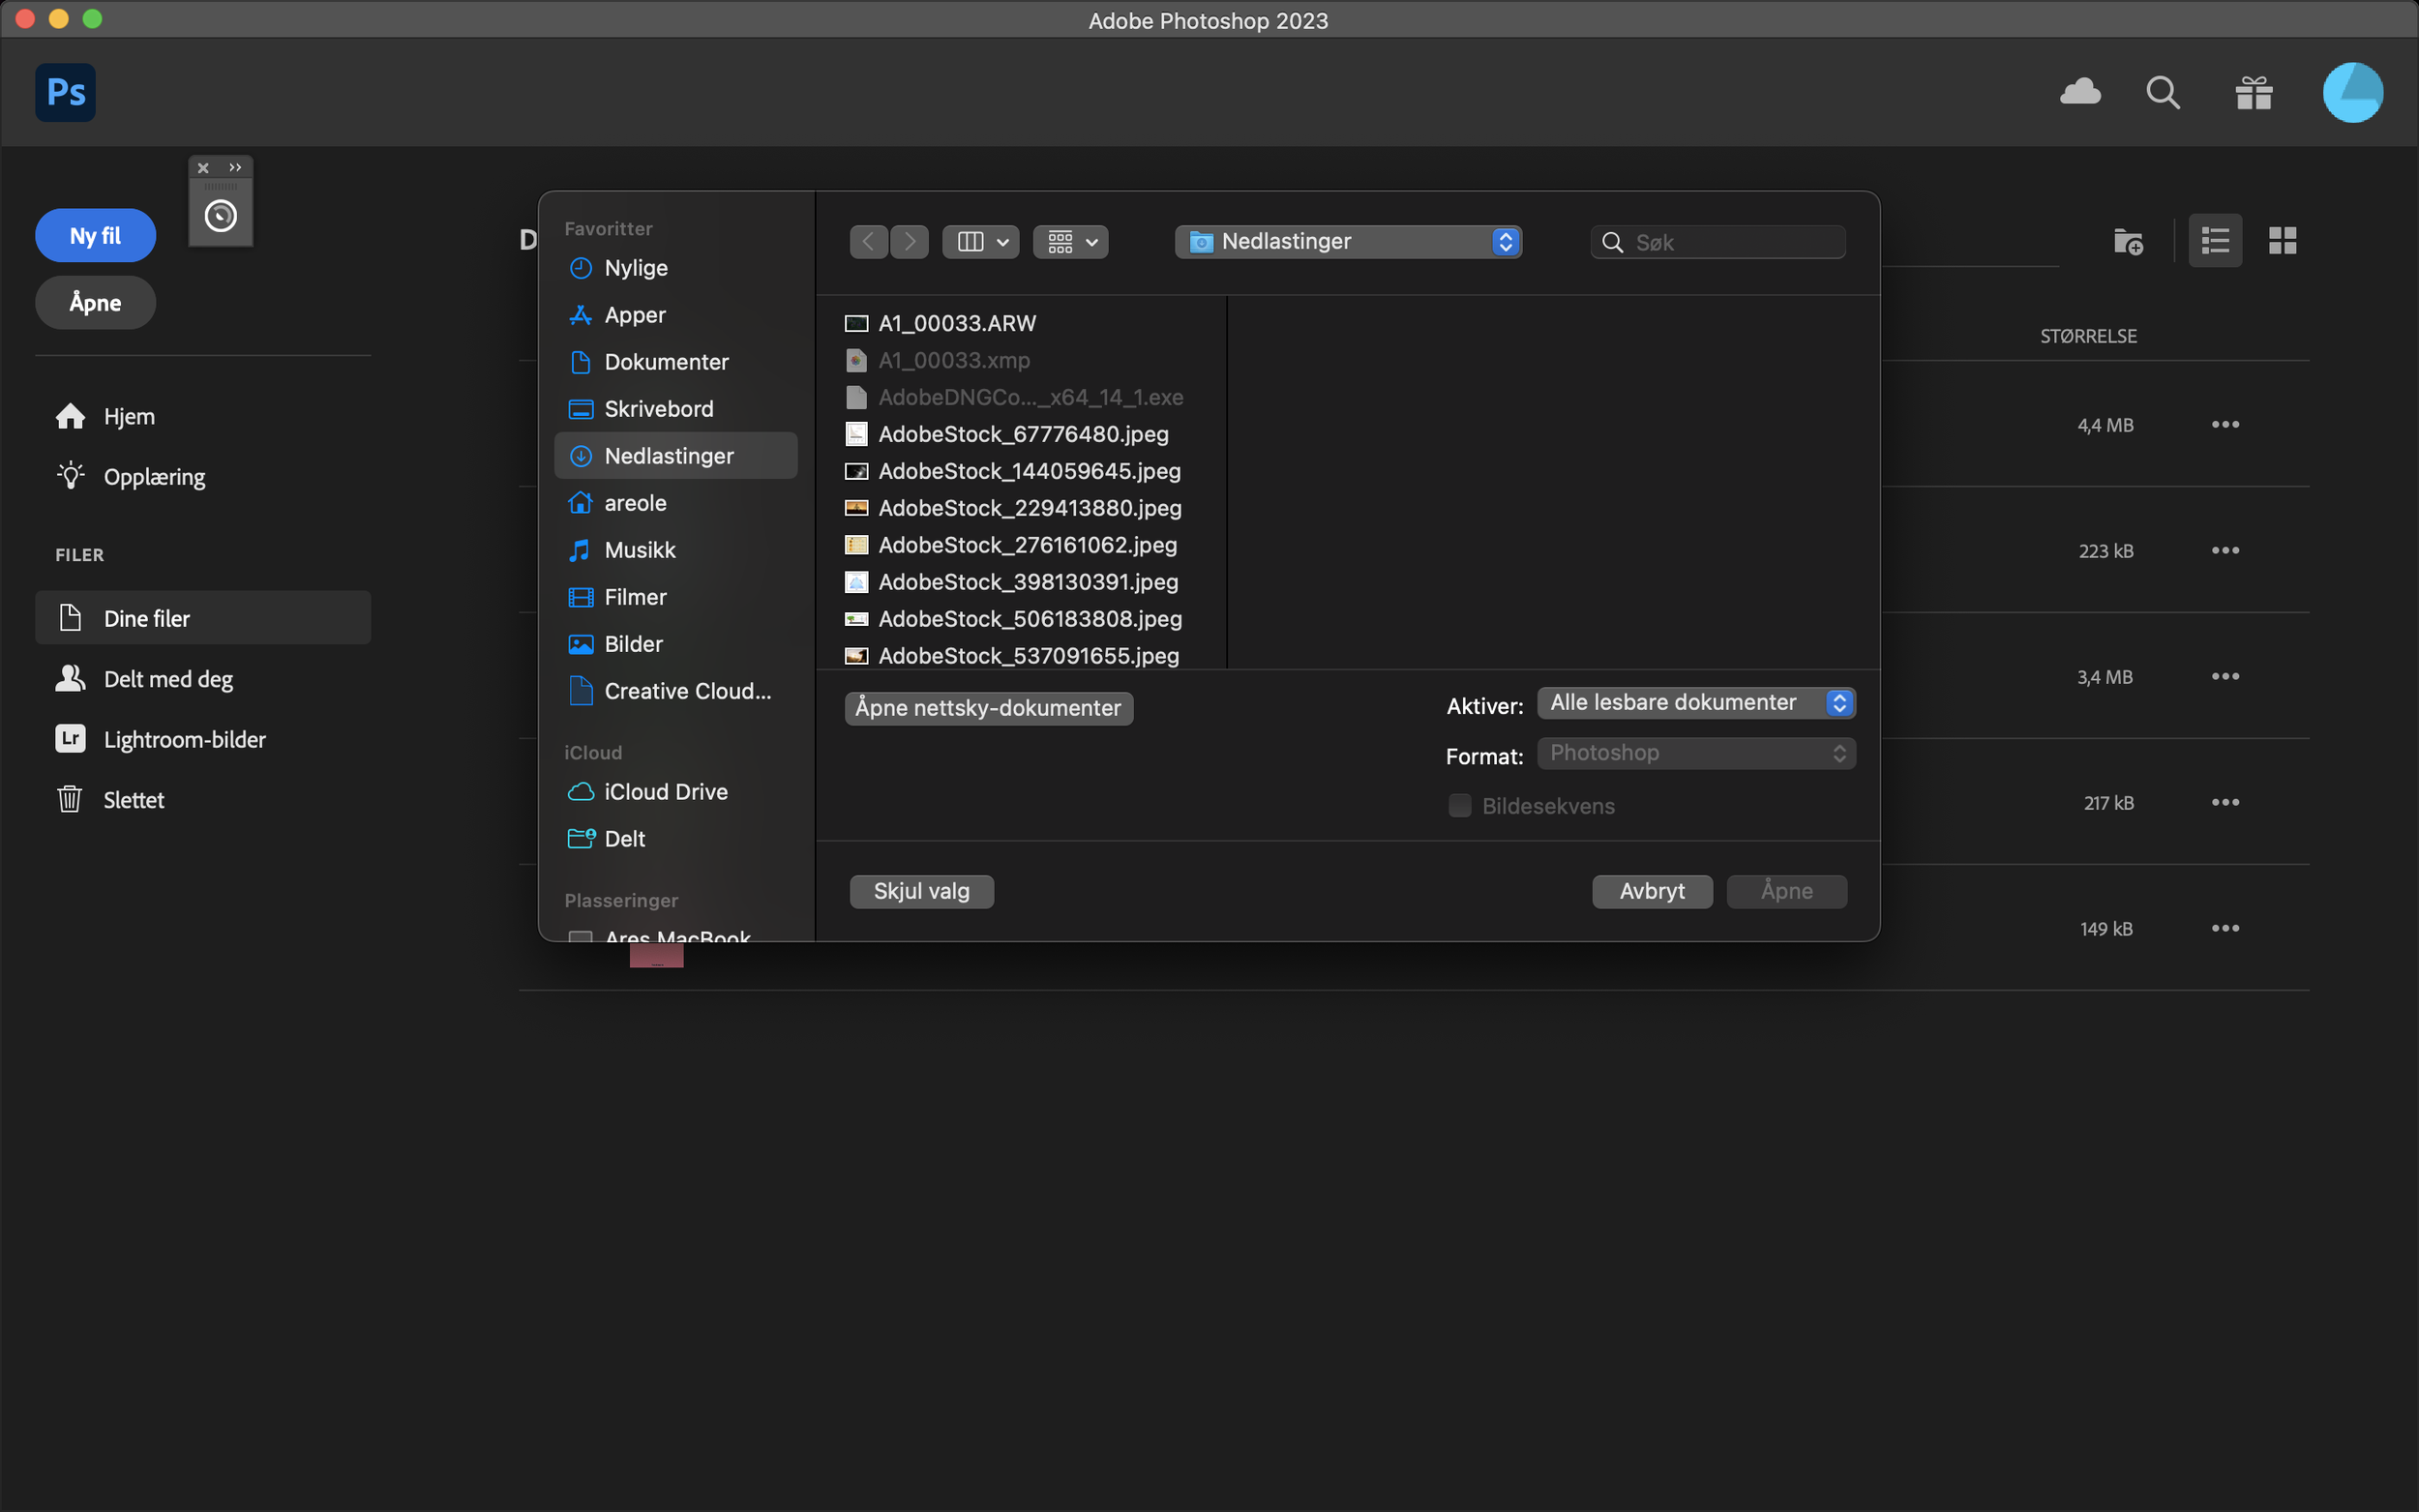Image resolution: width=2419 pixels, height=1512 pixels.
Task: Click Åpne nettsky-dokumenter button
Action: (x=989, y=708)
